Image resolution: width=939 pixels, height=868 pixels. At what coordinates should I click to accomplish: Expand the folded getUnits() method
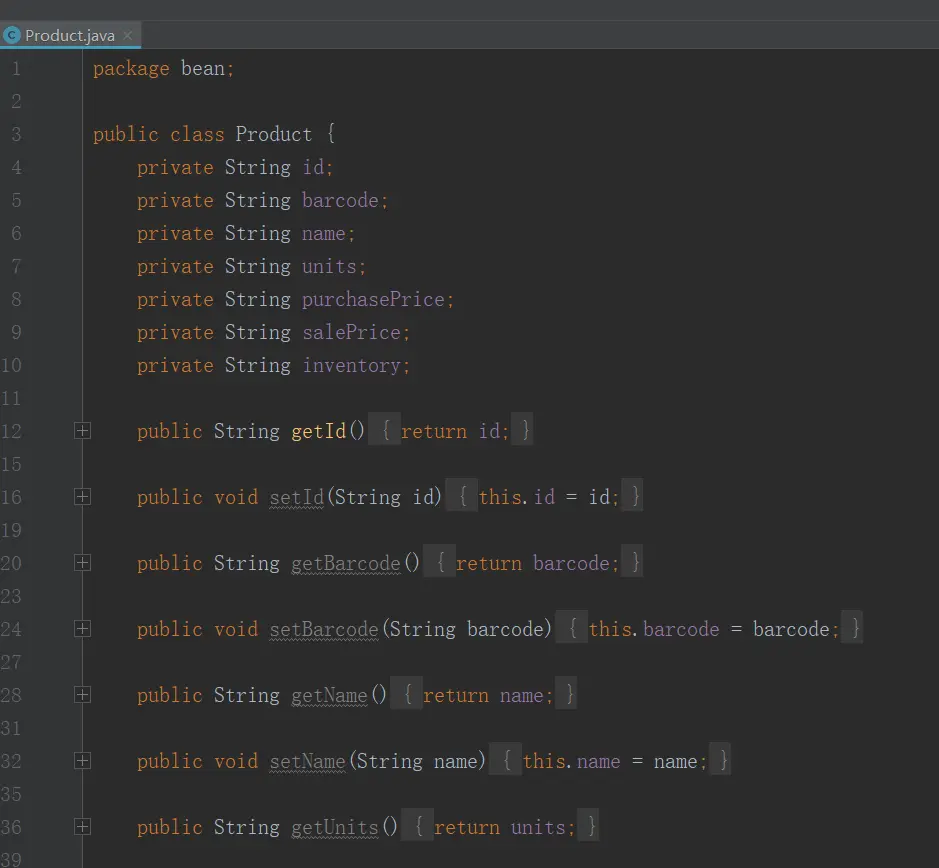coord(82,827)
